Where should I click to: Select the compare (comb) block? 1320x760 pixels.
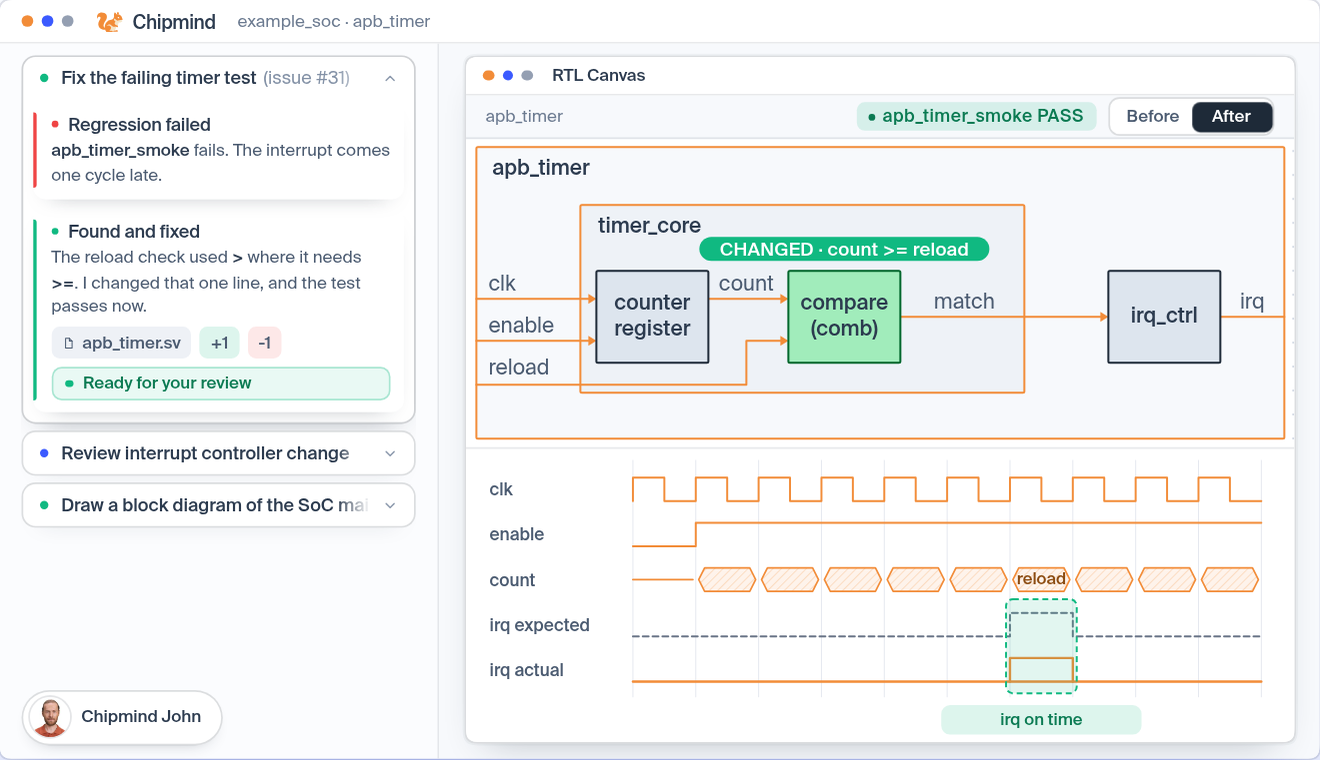point(844,316)
